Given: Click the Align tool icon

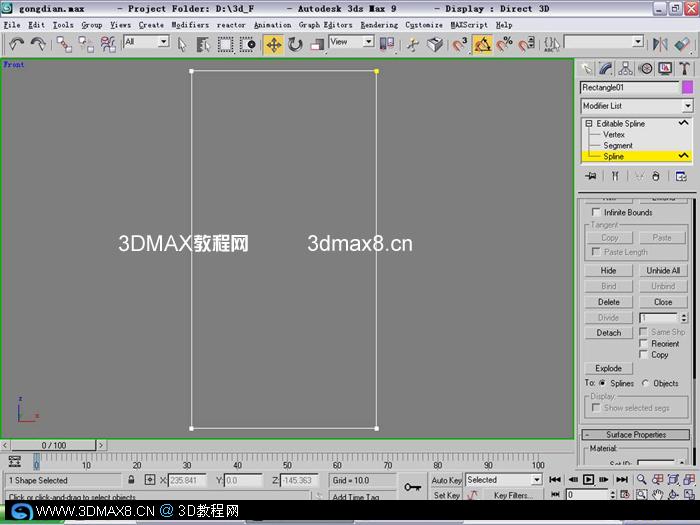Looking at the screenshot, I should [x=682, y=44].
